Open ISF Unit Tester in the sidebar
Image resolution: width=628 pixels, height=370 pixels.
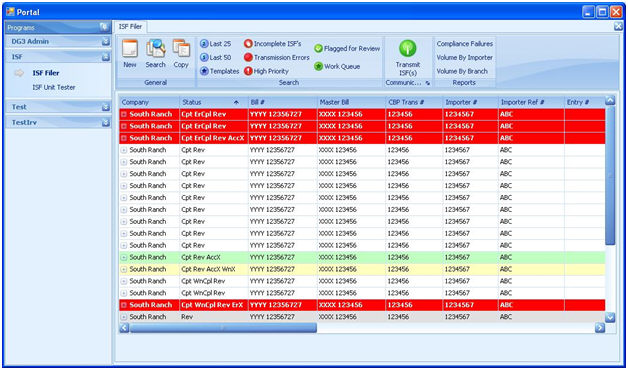pos(54,87)
